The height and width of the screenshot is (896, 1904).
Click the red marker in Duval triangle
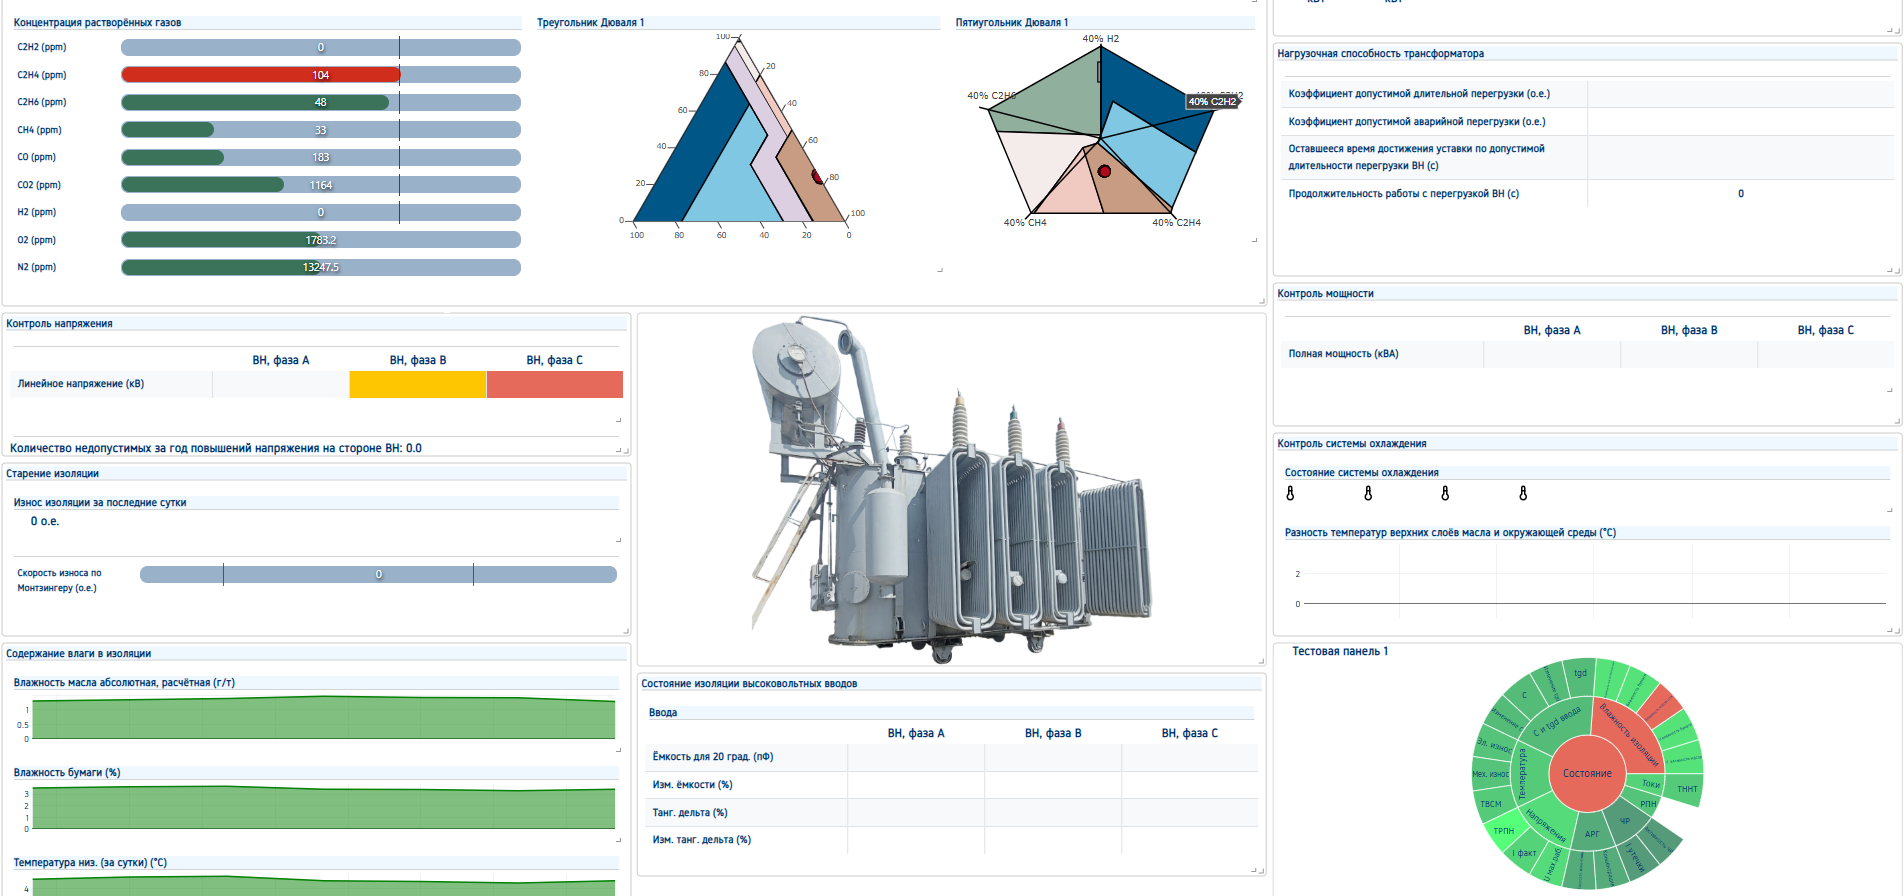[817, 177]
